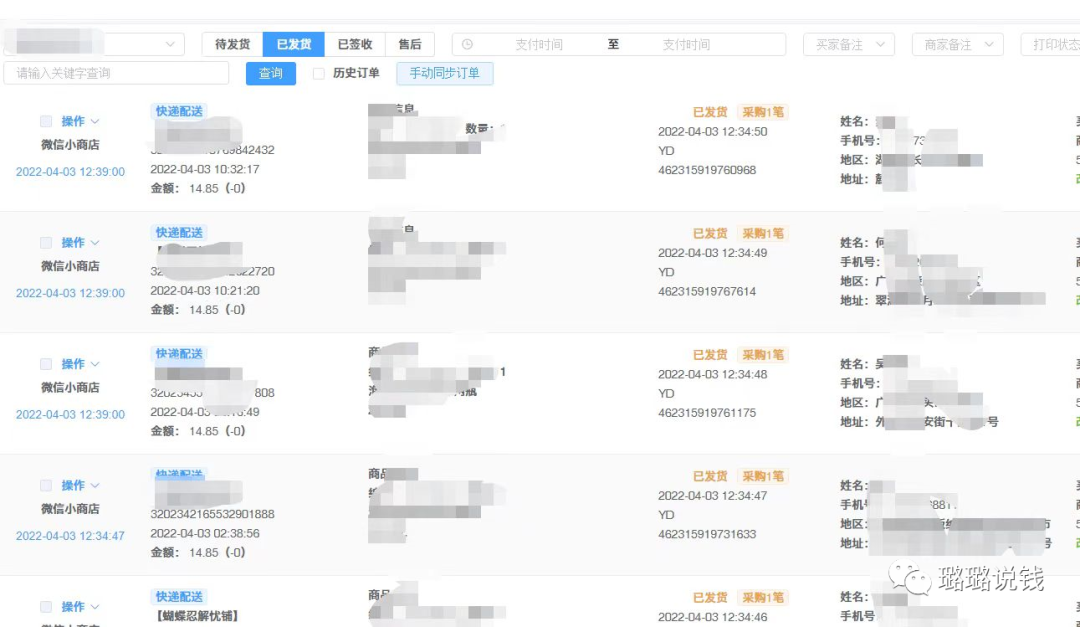Click the 已发货 status shipped at 12:34:50
1080x627 pixels.
710,112
